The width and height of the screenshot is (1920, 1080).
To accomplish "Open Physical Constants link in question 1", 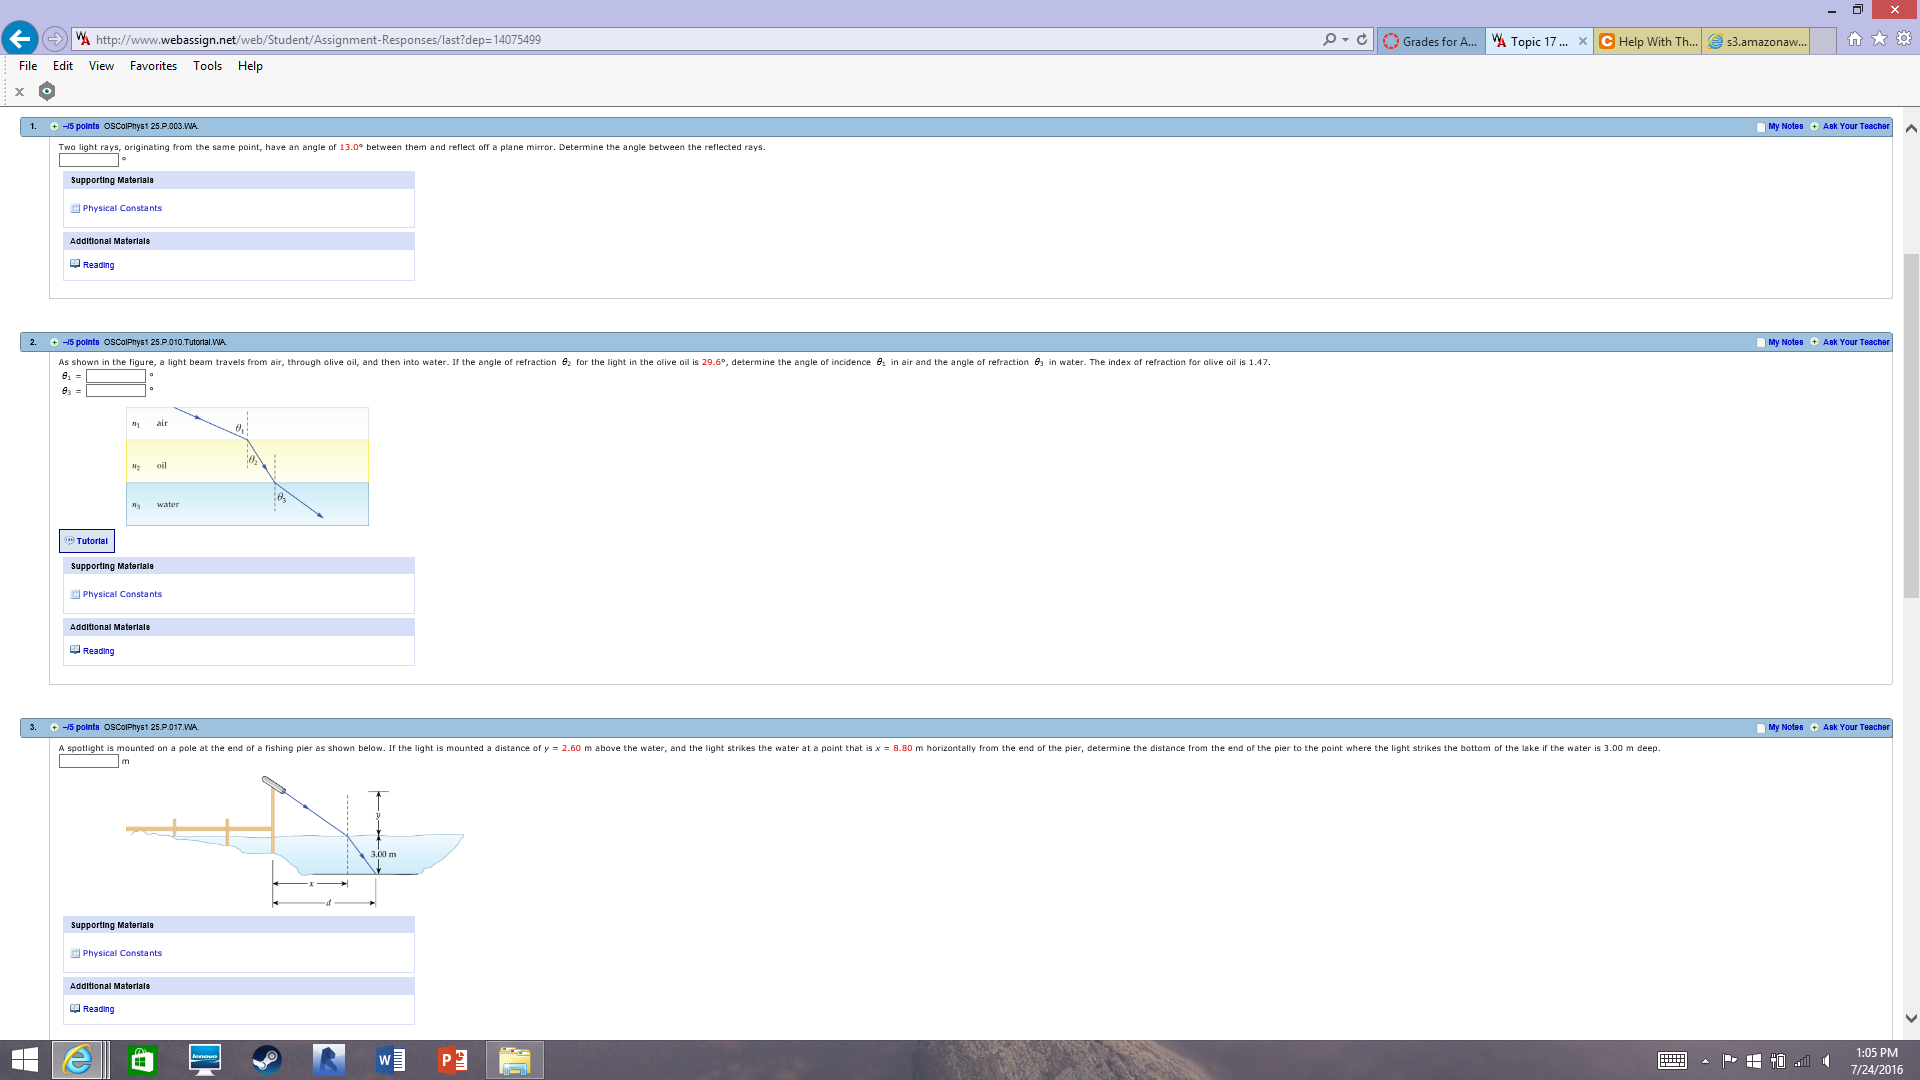I will (122, 208).
